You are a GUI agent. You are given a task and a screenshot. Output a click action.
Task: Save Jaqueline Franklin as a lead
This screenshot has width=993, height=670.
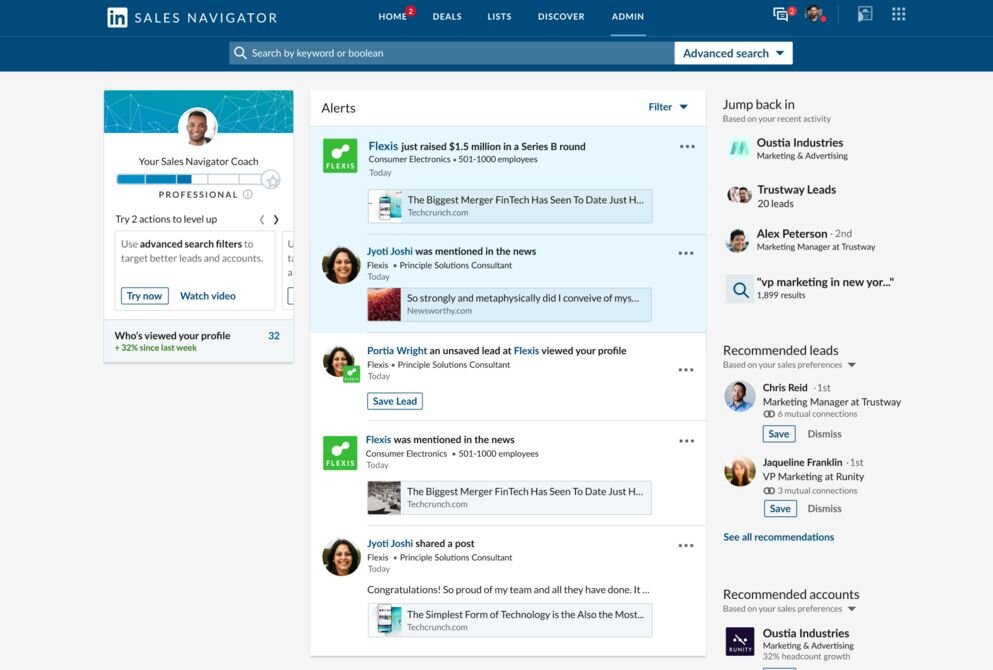tap(780, 509)
